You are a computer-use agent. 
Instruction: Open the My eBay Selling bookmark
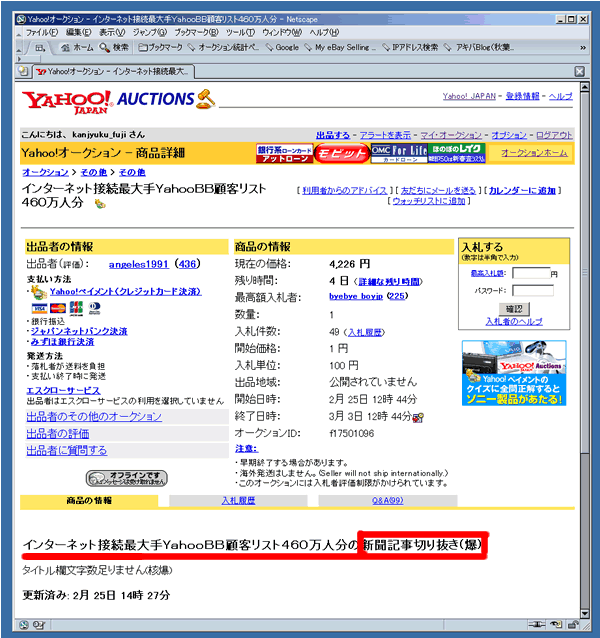click(x=340, y=48)
